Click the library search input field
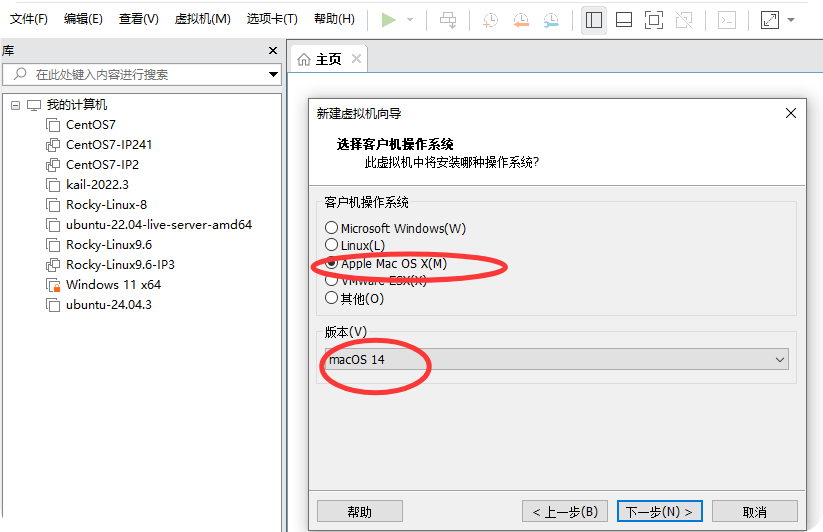The height and width of the screenshot is (532, 823). [142, 75]
